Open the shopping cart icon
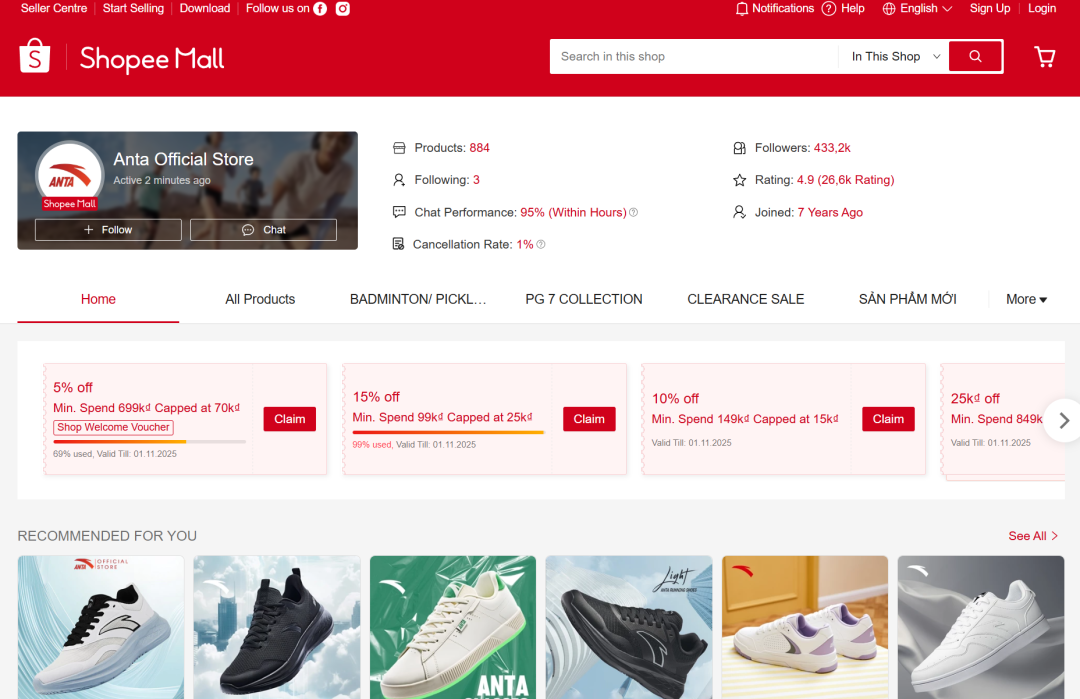This screenshot has width=1080, height=699. [1045, 57]
